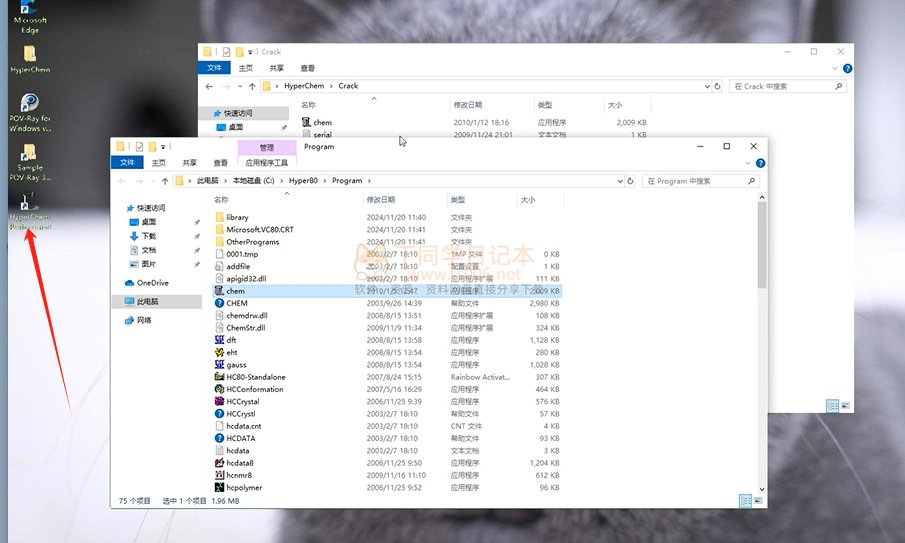Switch to details view in Program window
The width and height of the screenshot is (905, 543).
pos(743,500)
